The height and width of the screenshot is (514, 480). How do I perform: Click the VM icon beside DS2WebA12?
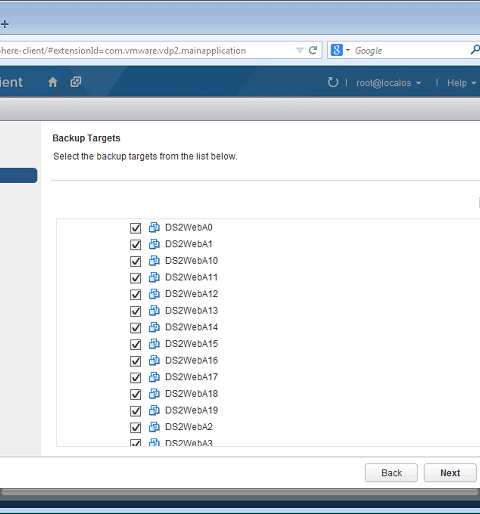tap(154, 294)
